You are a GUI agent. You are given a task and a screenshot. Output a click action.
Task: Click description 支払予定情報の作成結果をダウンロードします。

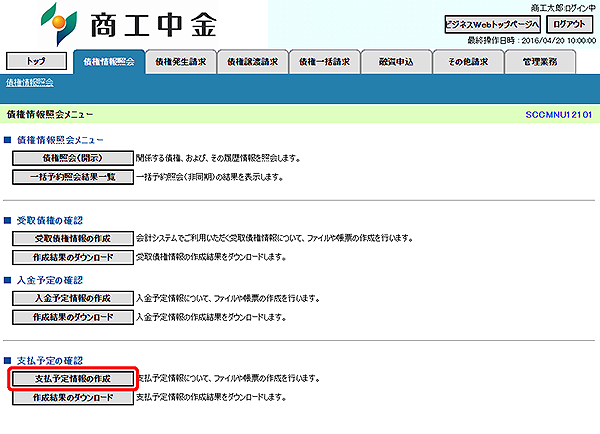(211, 398)
